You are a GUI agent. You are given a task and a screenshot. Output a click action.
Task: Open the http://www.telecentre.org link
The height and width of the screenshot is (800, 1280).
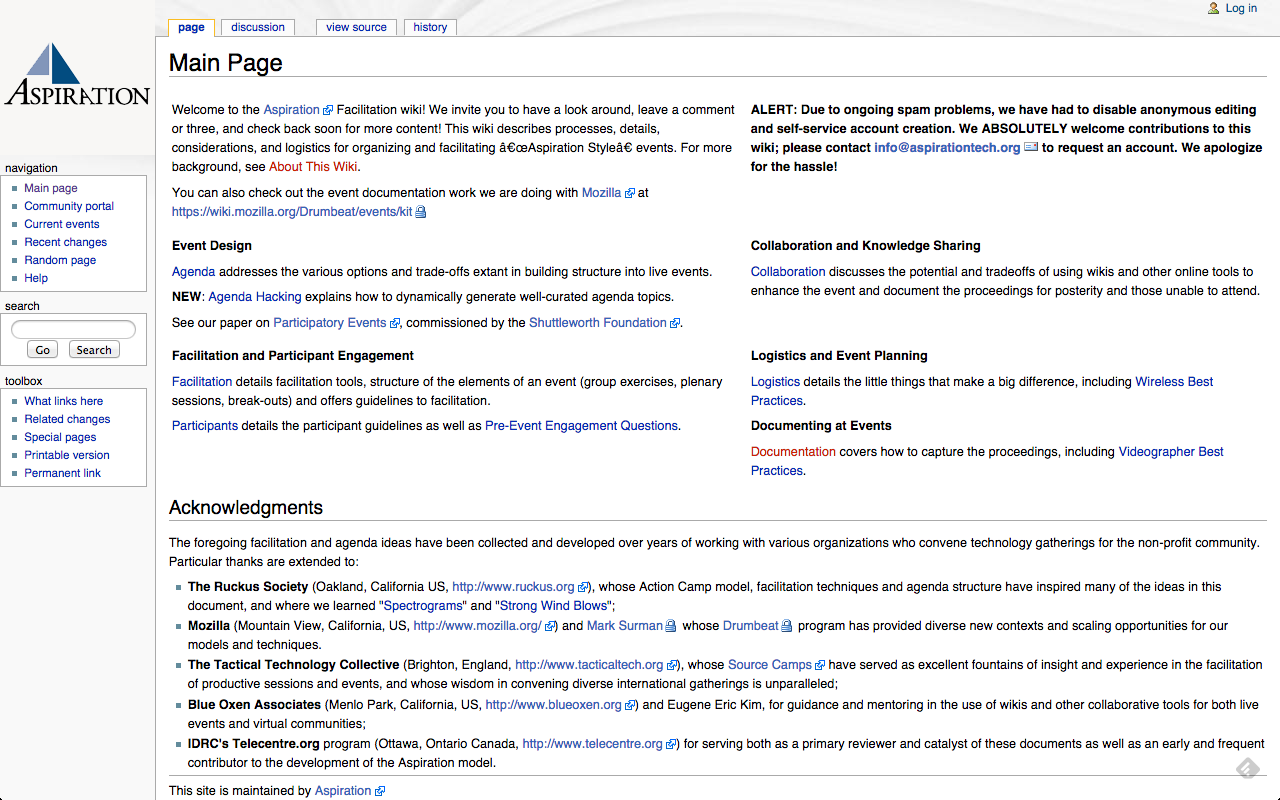(593, 744)
